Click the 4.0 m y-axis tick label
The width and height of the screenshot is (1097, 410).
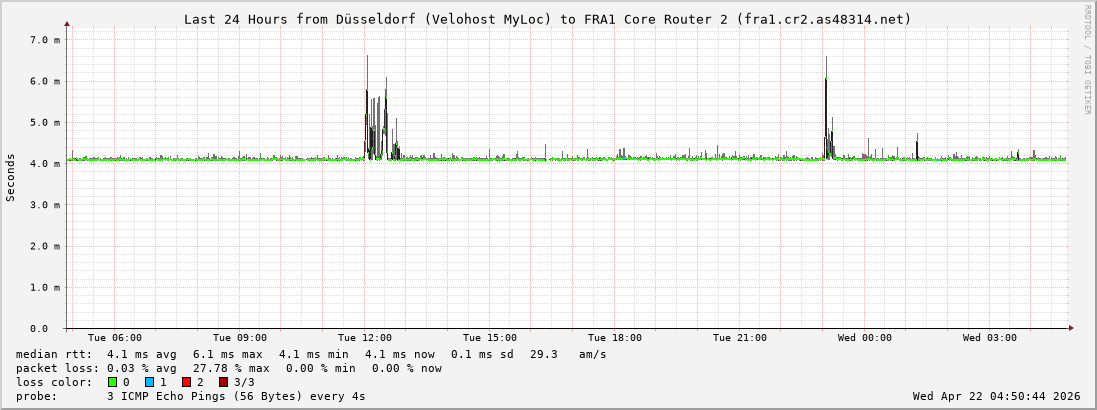46,163
